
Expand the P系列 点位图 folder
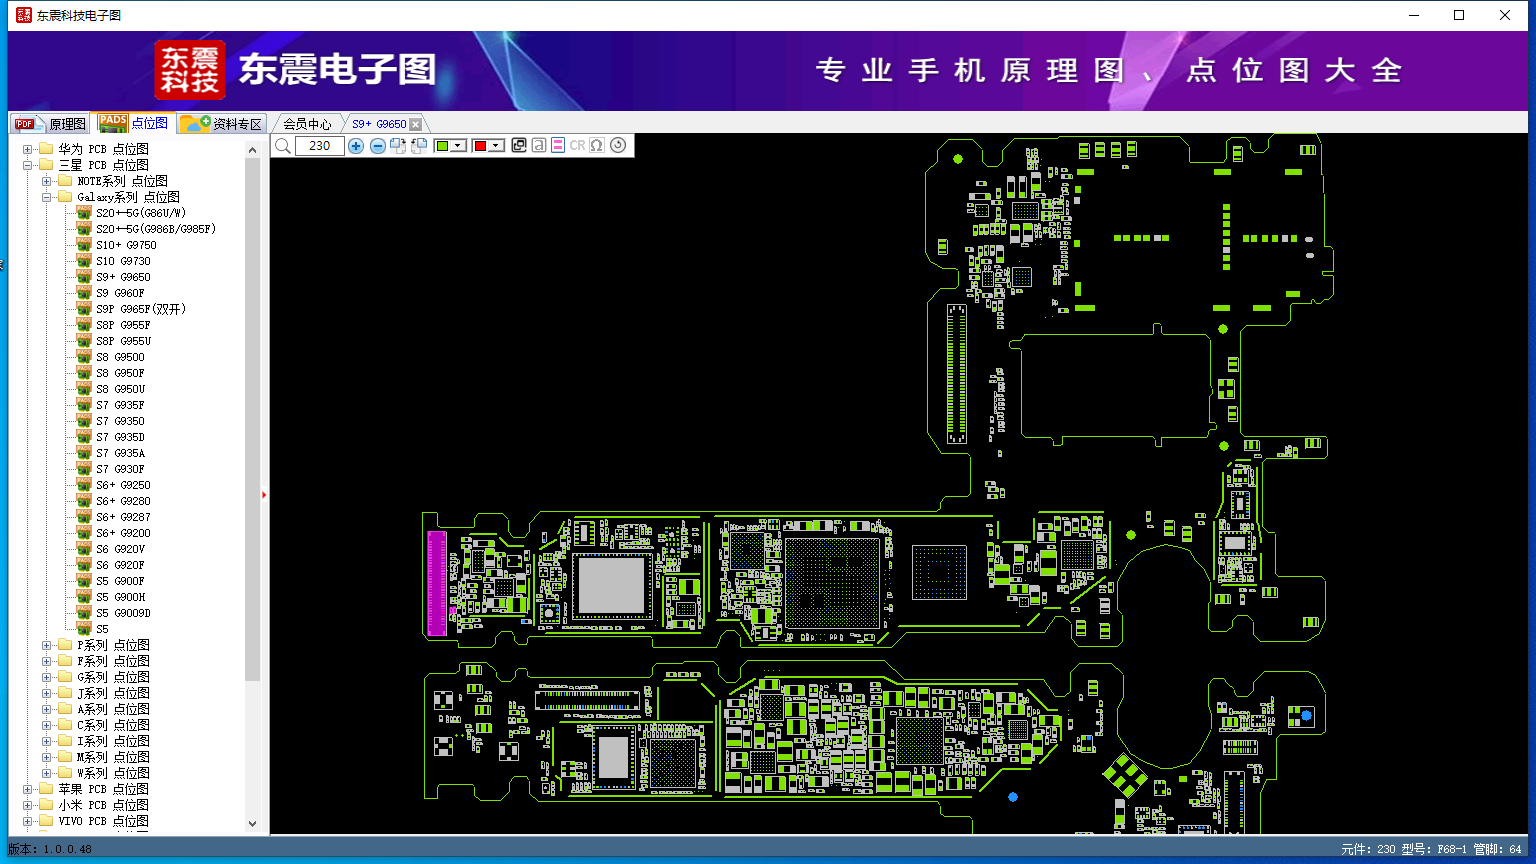pyautogui.click(x=47, y=645)
